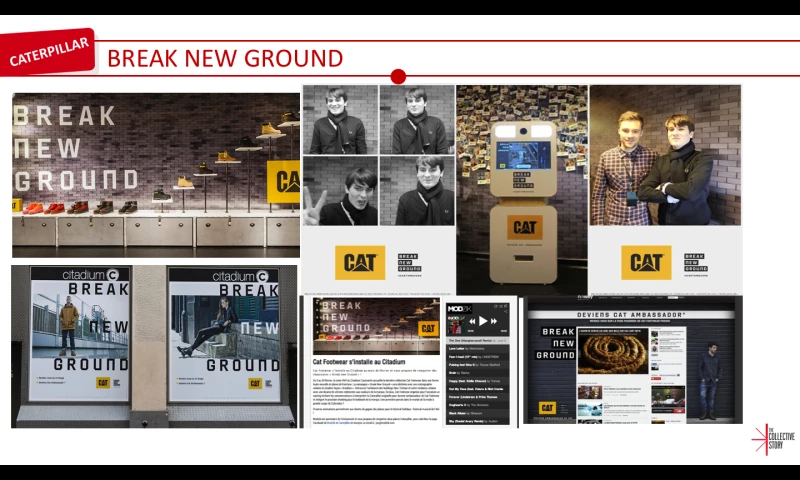This screenshot has height=480, width=800.
Task: Select the Love Letter track
Action: [x=478, y=348]
